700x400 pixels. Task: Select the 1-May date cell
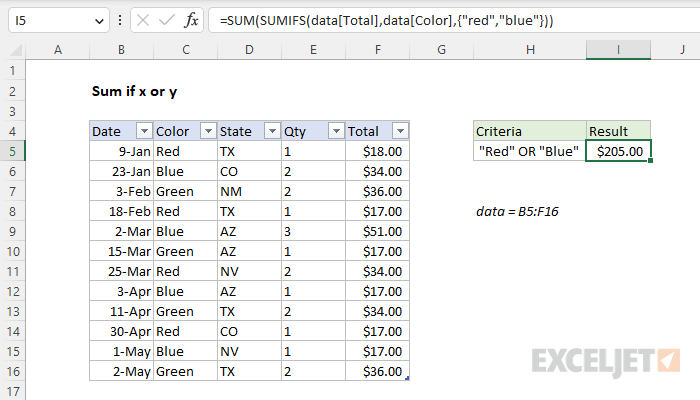click(x=121, y=351)
